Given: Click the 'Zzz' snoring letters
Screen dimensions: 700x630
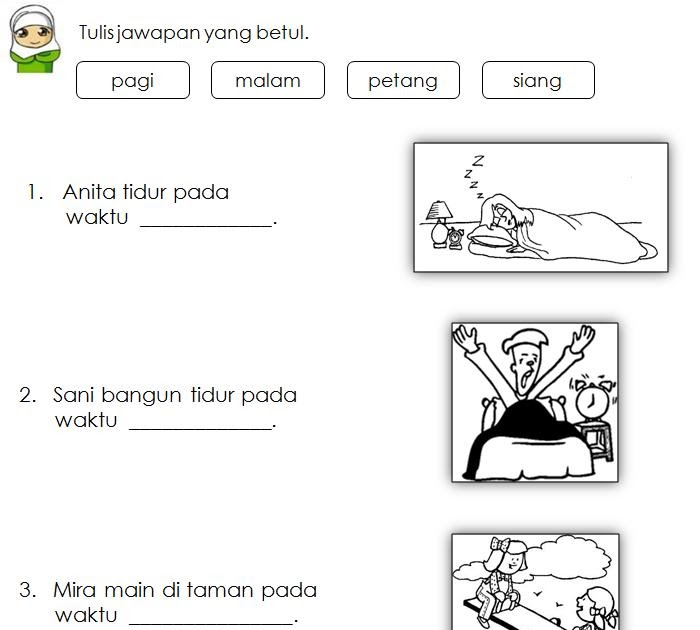Looking at the screenshot, I should tap(474, 176).
